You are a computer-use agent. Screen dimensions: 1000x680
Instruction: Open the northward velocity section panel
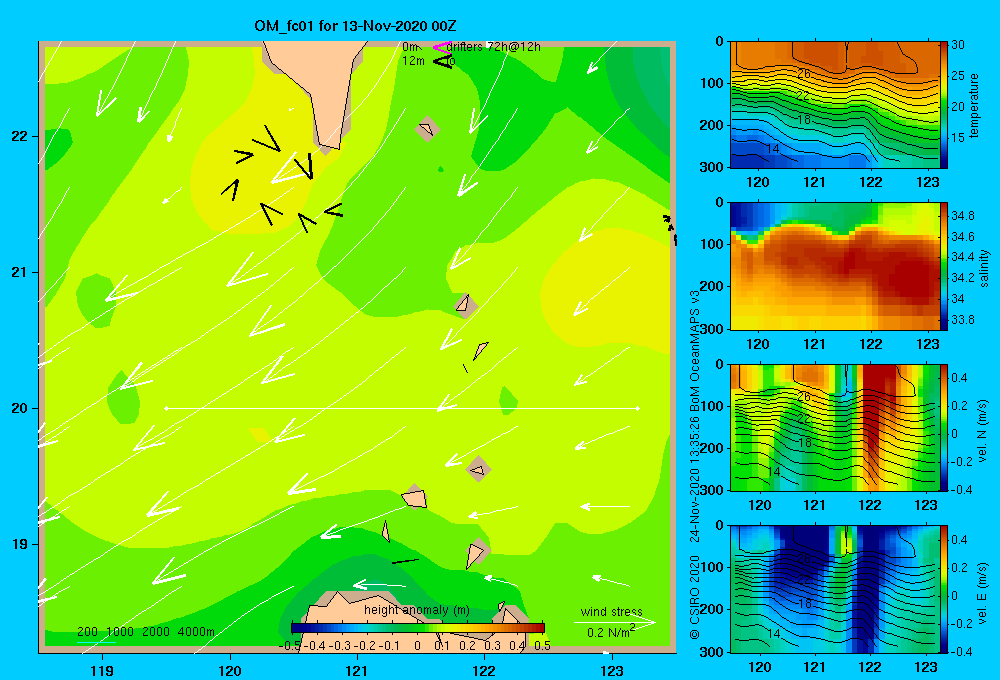pyautogui.click(x=834, y=427)
